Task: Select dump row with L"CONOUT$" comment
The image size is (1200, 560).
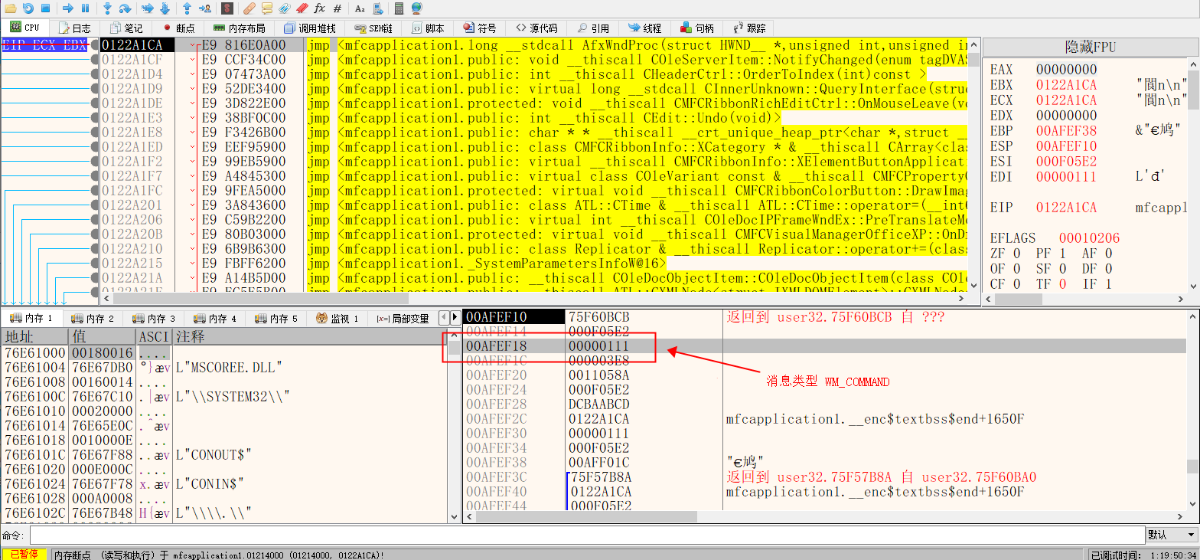Action: (x=226, y=454)
